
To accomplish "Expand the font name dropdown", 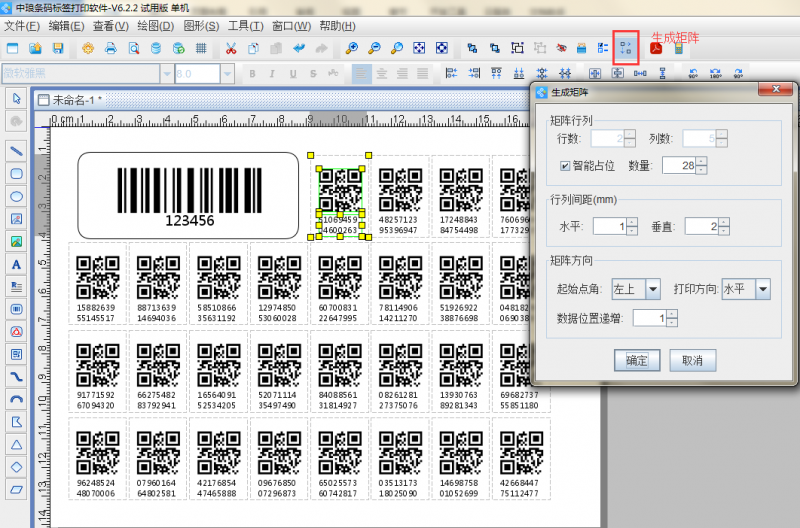I will (x=165, y=74).
